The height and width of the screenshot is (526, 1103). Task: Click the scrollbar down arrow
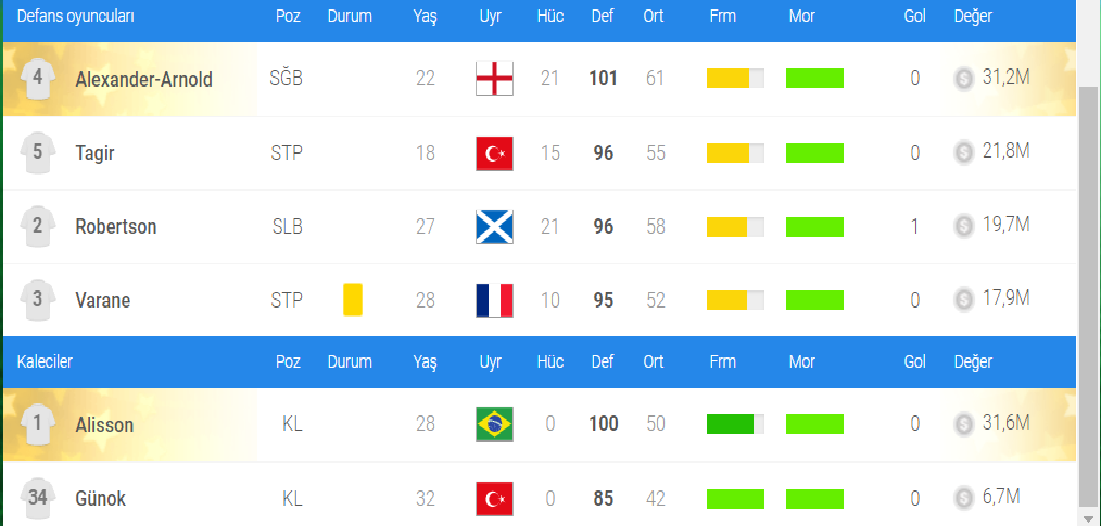pyautogui.click(x=1089, y=518)
